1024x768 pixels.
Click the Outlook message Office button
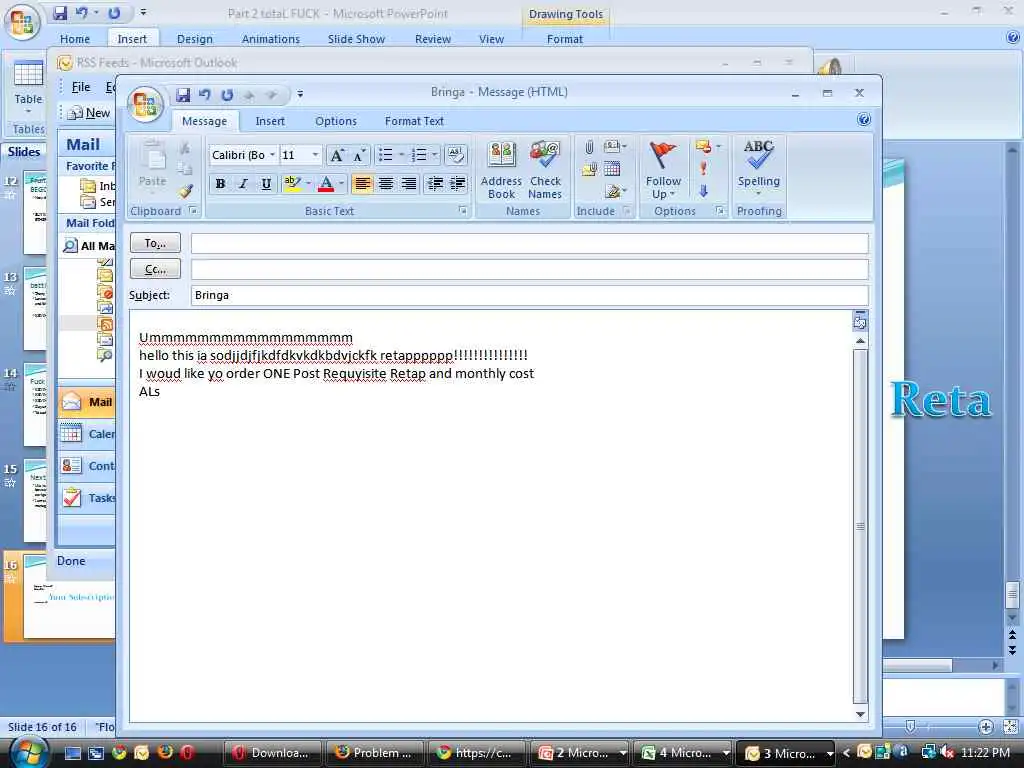[x=146, y=103]
